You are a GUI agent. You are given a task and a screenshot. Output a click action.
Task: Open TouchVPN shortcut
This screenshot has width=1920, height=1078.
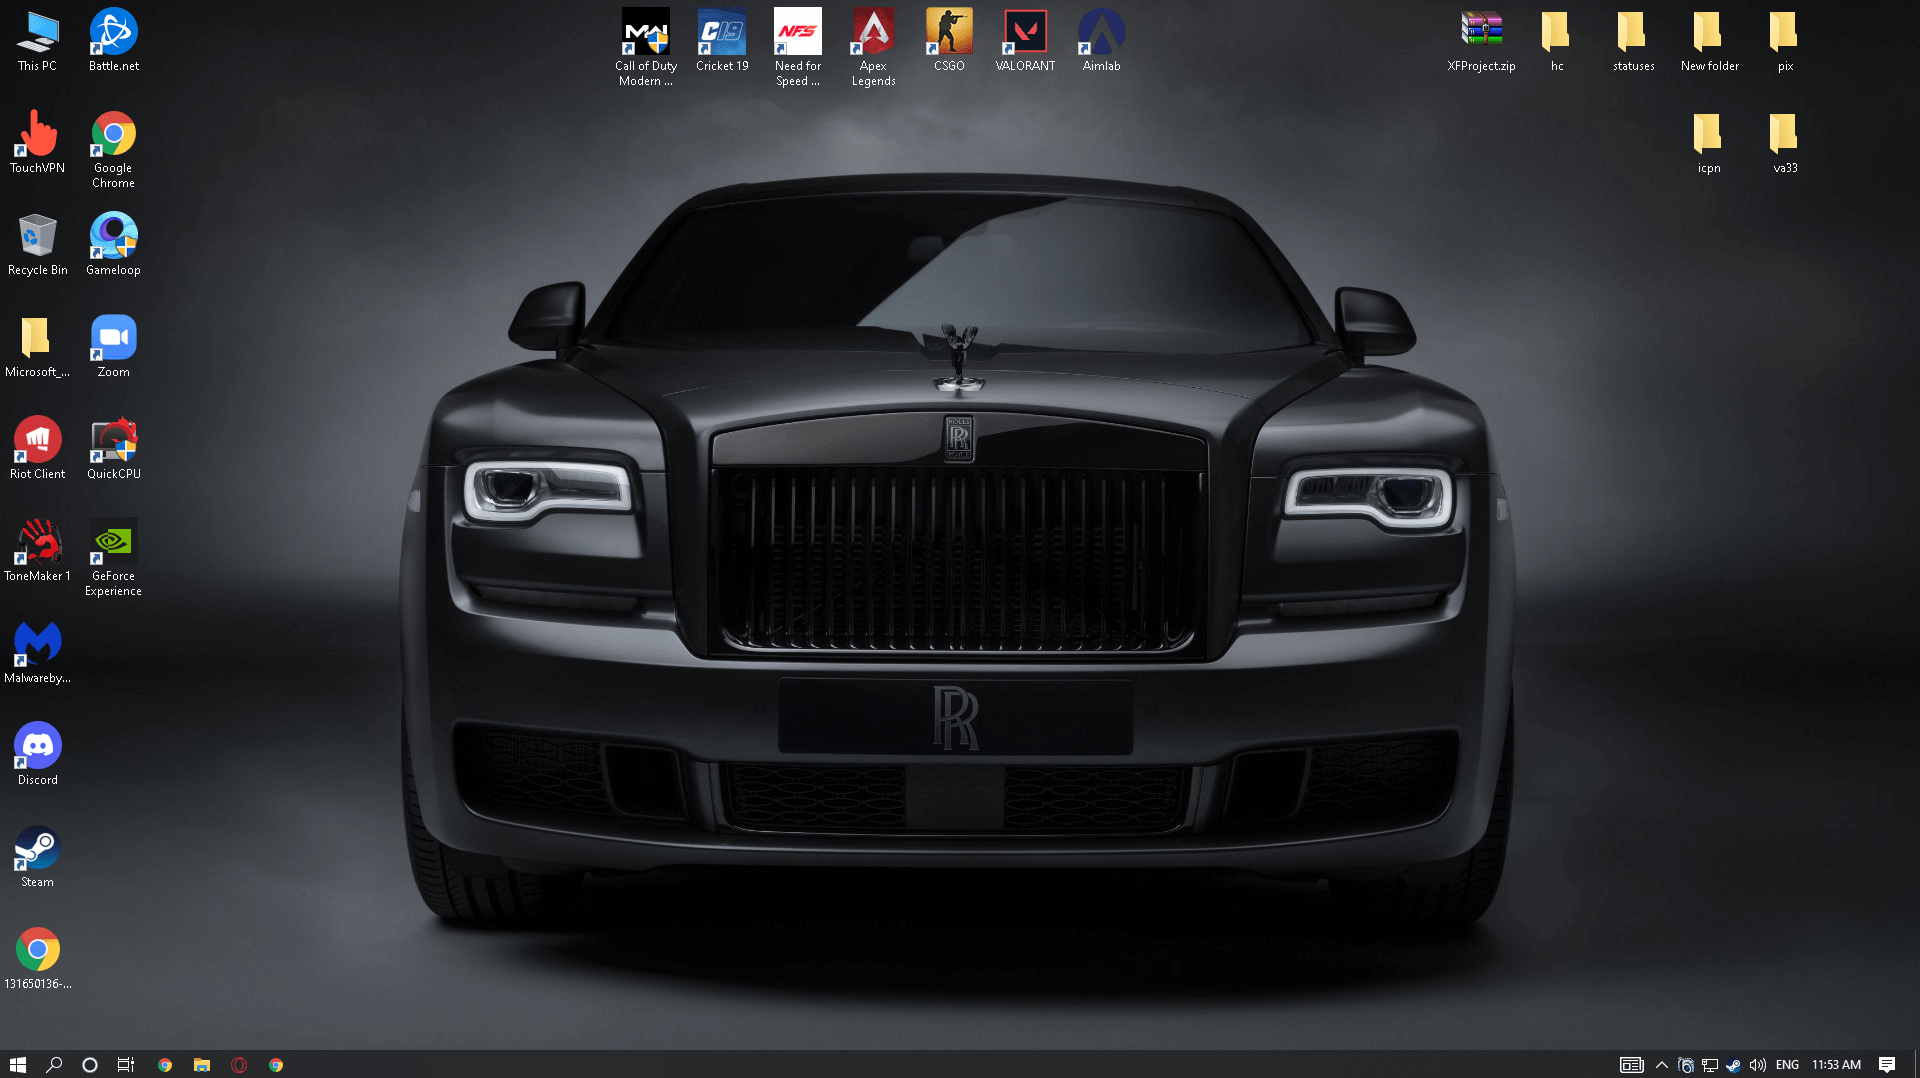coord(37,143)
